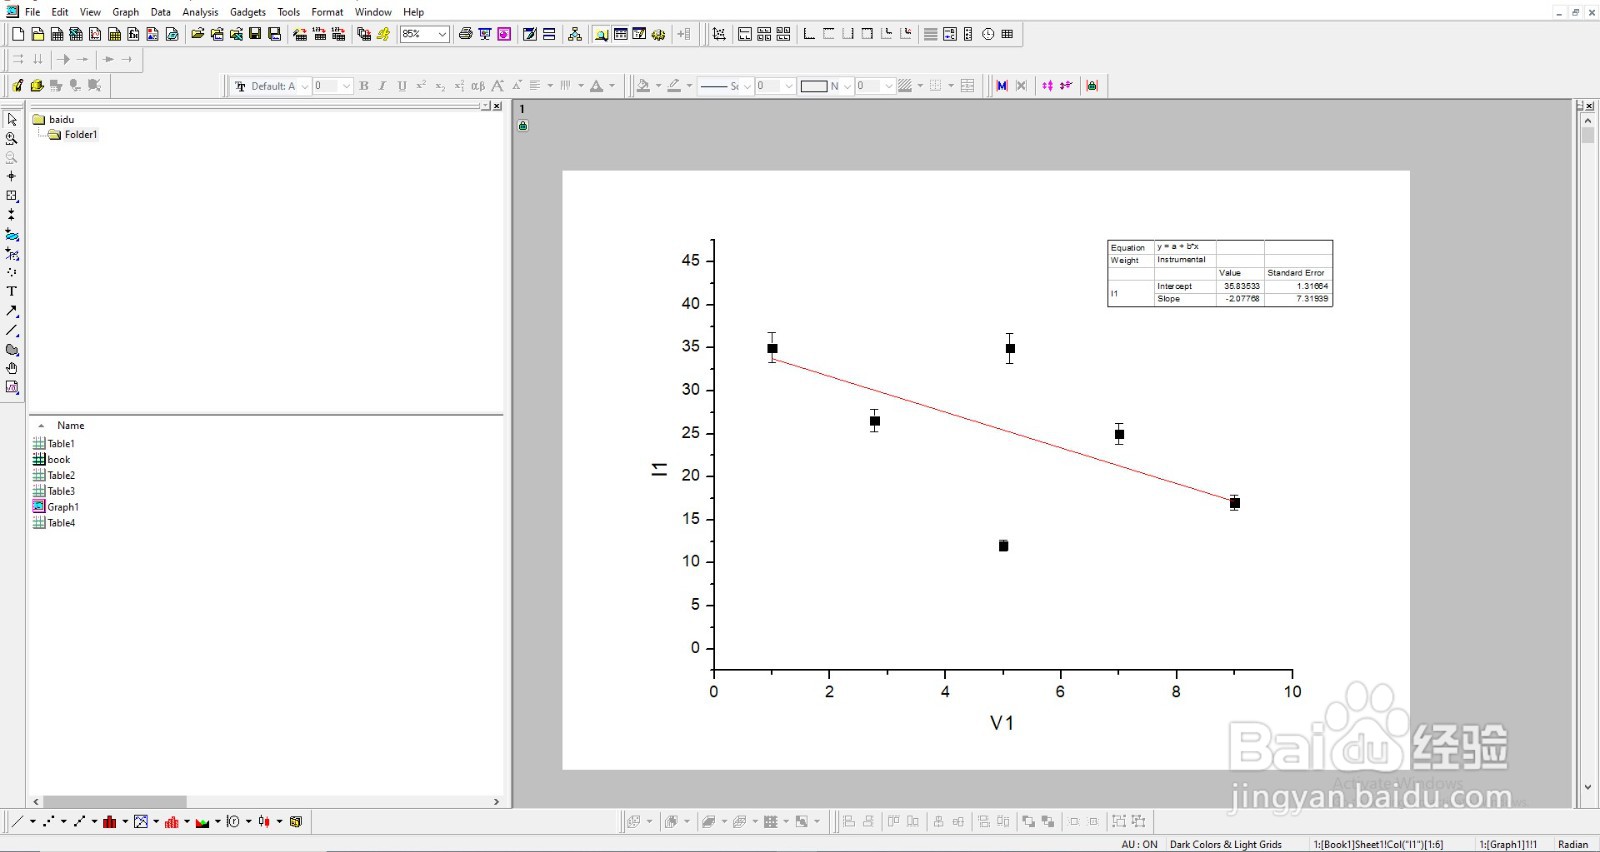Toggle subscript formatting

pyautogui.click(x=440, y=86)
